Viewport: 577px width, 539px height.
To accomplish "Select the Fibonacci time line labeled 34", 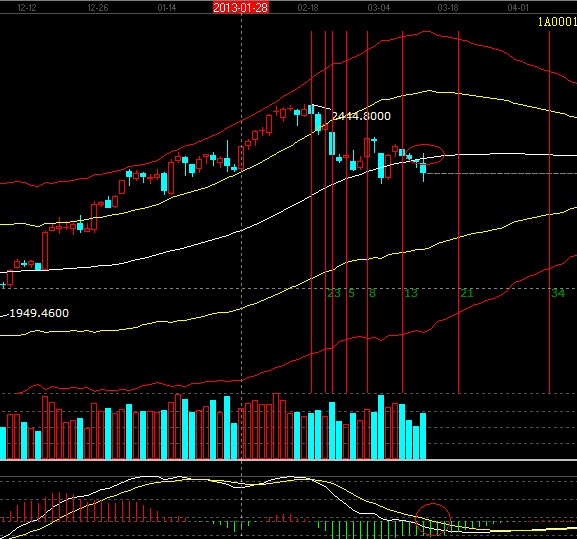I will coord(549,212).
